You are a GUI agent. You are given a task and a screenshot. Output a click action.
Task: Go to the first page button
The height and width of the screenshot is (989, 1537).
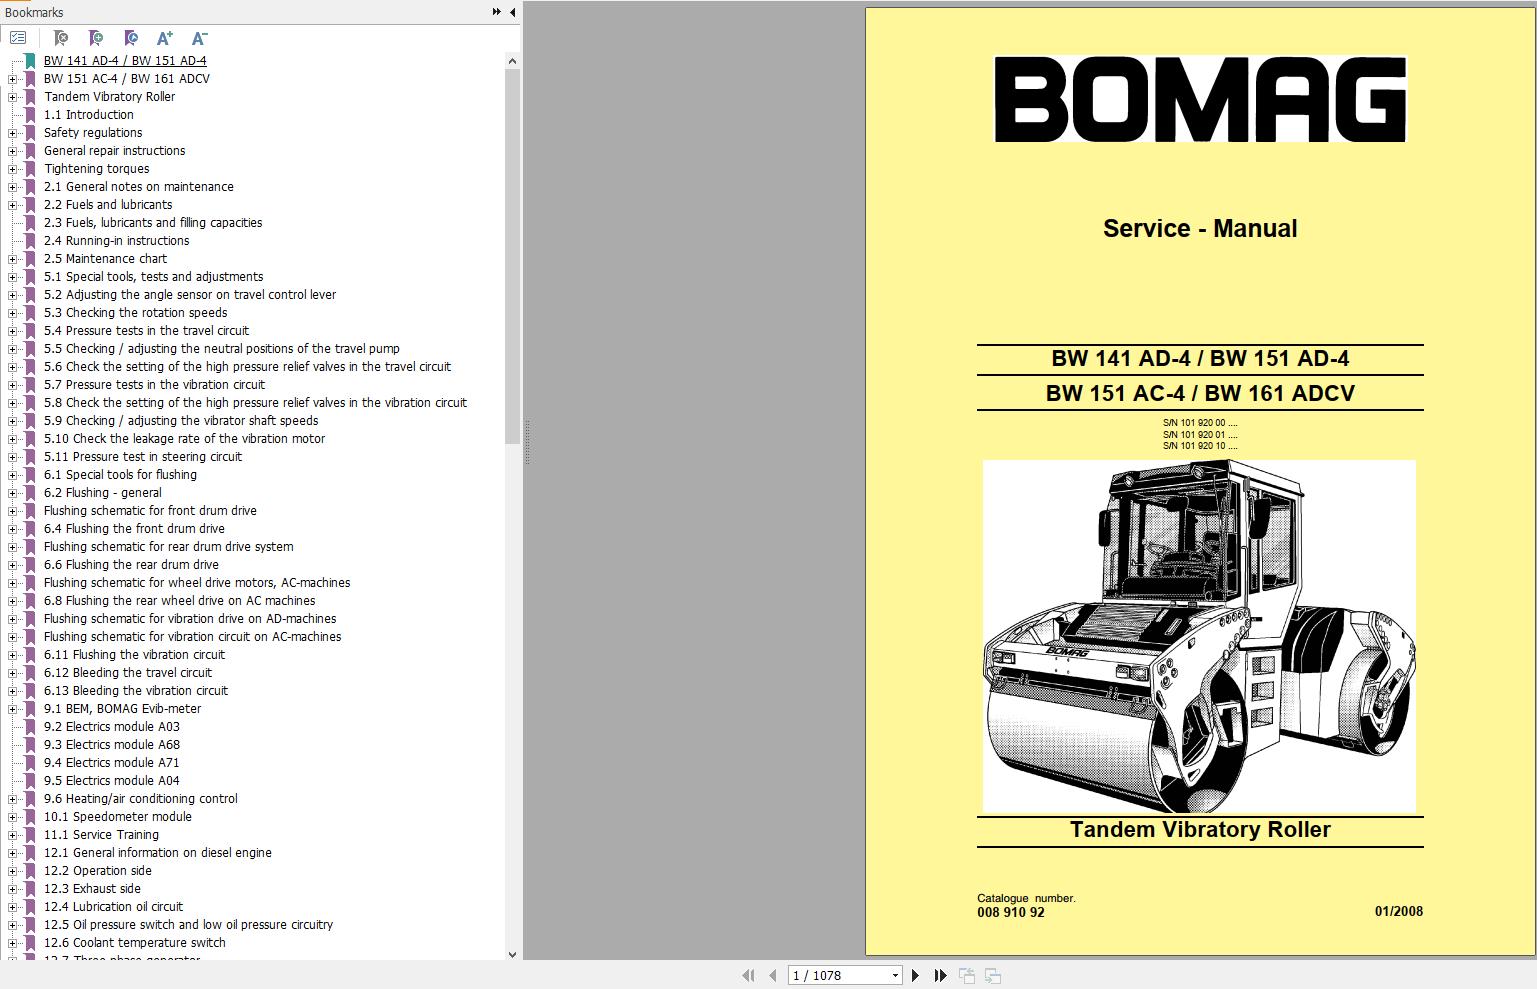click(x=748, y=975)
